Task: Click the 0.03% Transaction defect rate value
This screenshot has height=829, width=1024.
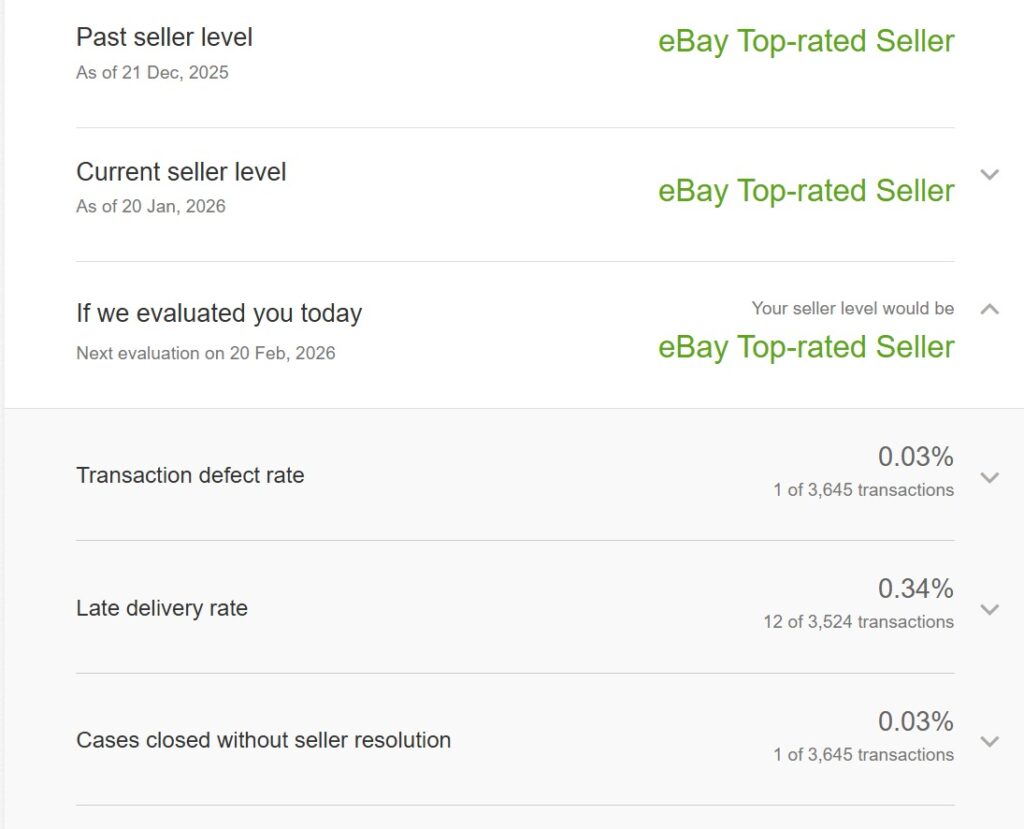Action: [x=915, y=457]
